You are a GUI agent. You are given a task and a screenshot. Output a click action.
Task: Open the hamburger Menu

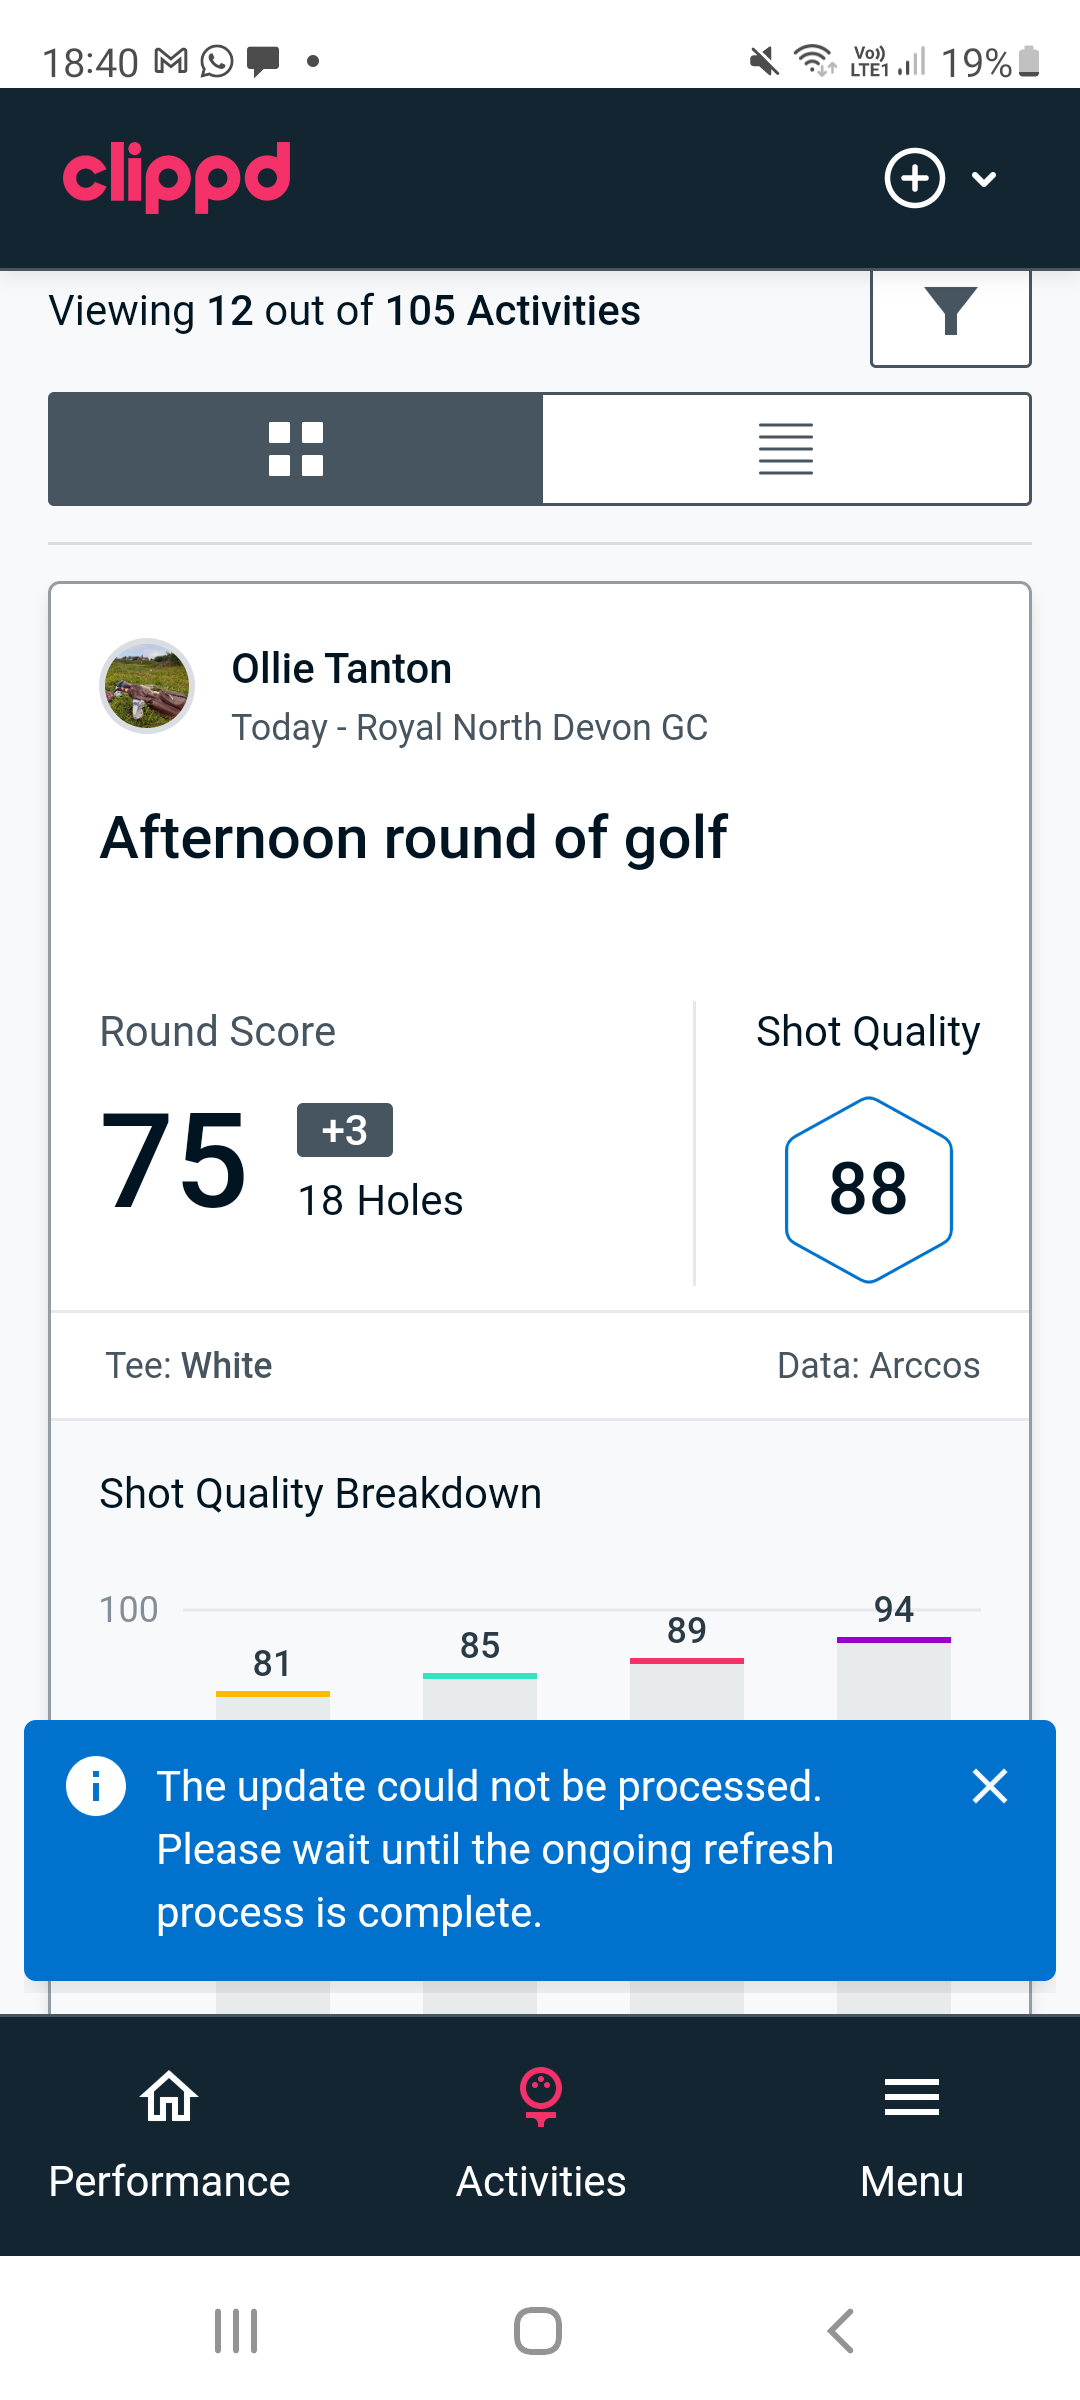click(x=912, y=2135)
